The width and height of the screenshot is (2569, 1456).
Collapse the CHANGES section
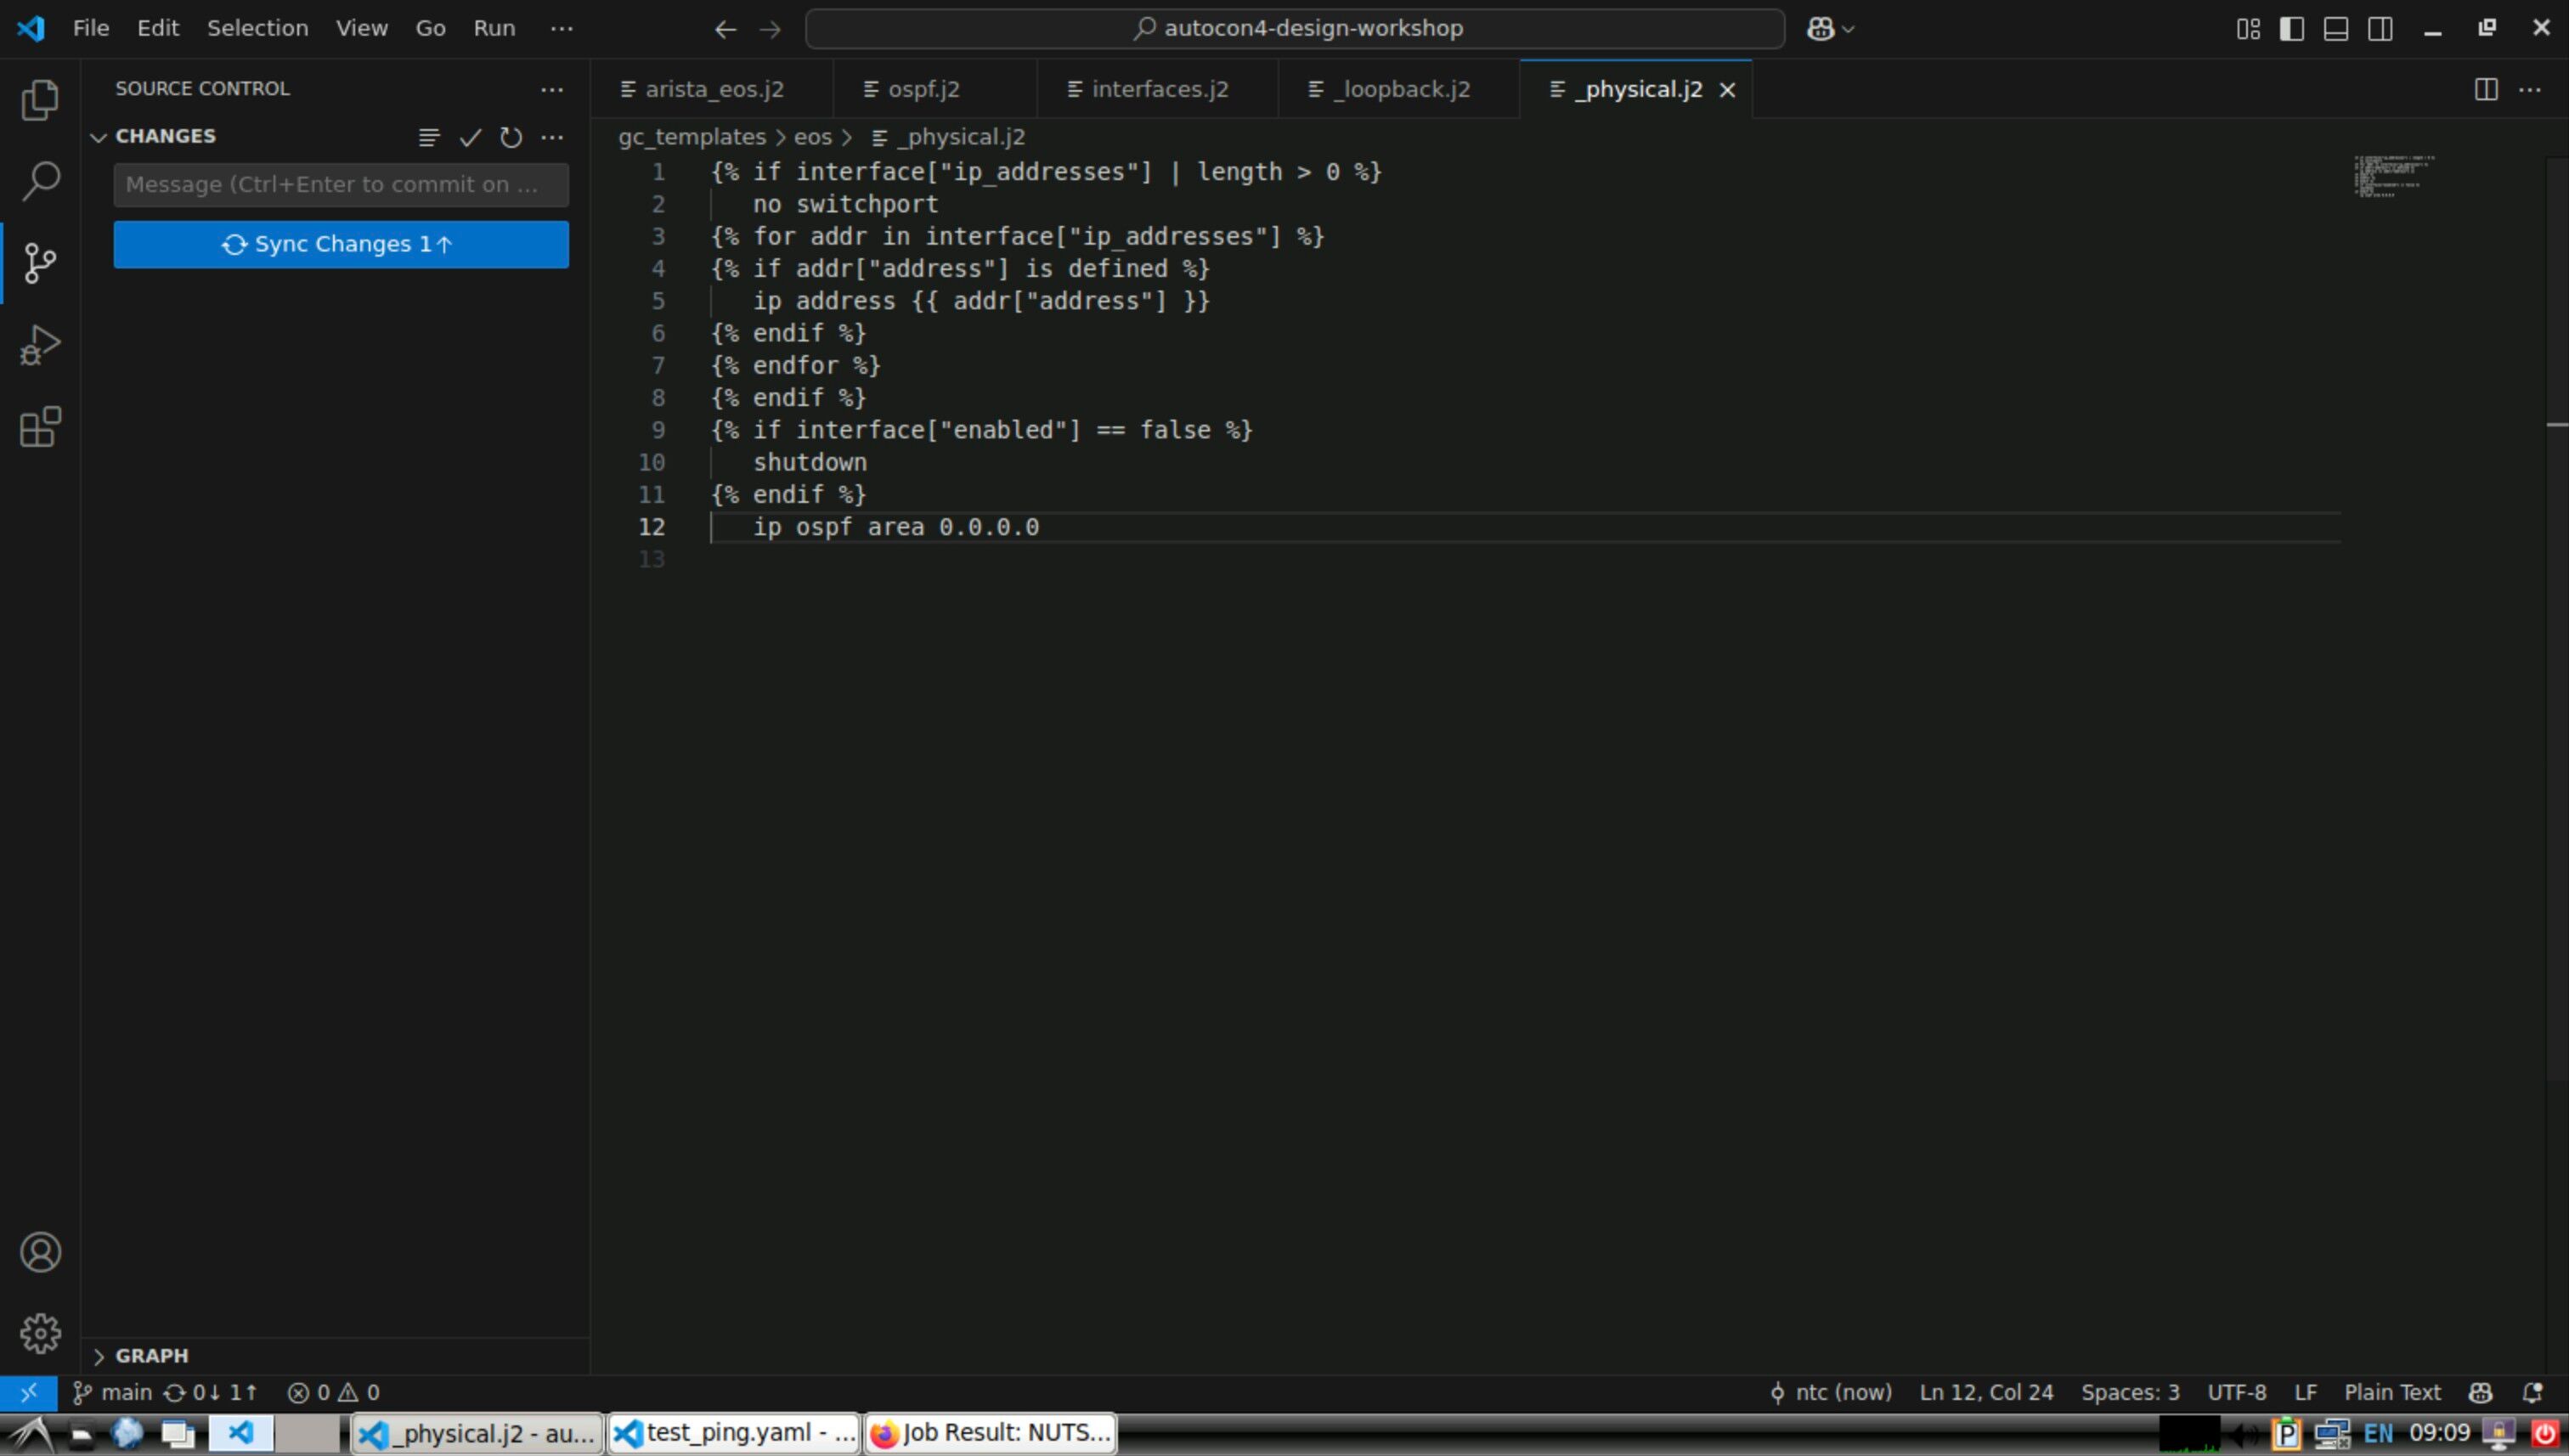tap(98, 137)
